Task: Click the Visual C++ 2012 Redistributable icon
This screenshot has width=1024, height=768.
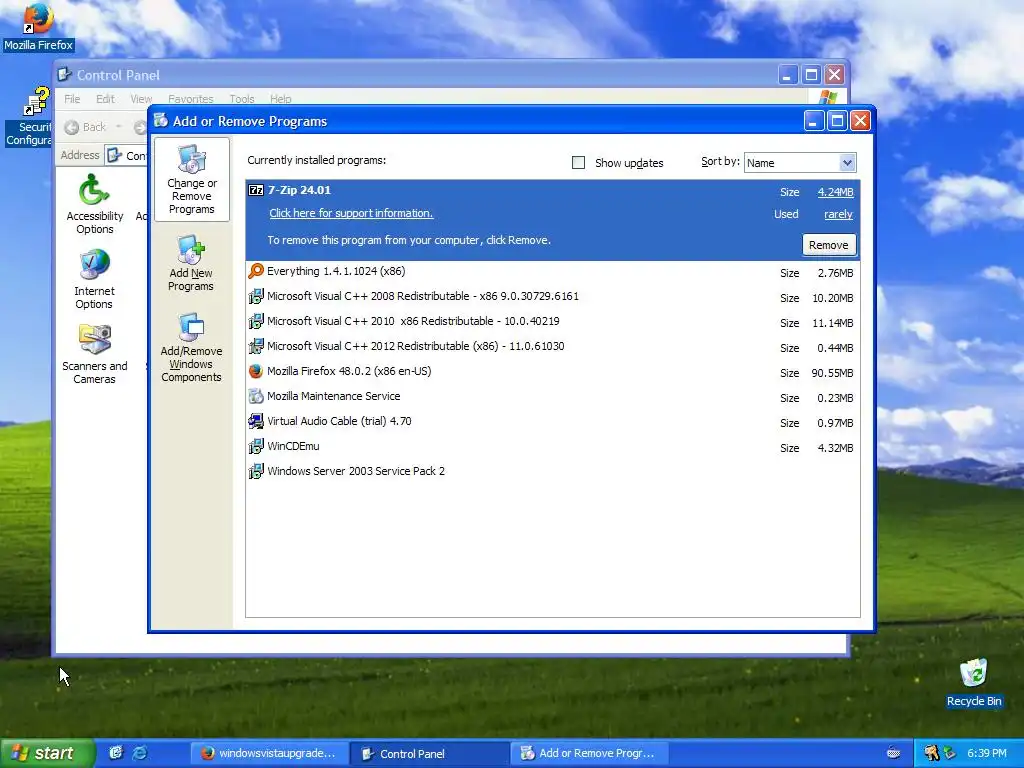Action: click(256, 346)
